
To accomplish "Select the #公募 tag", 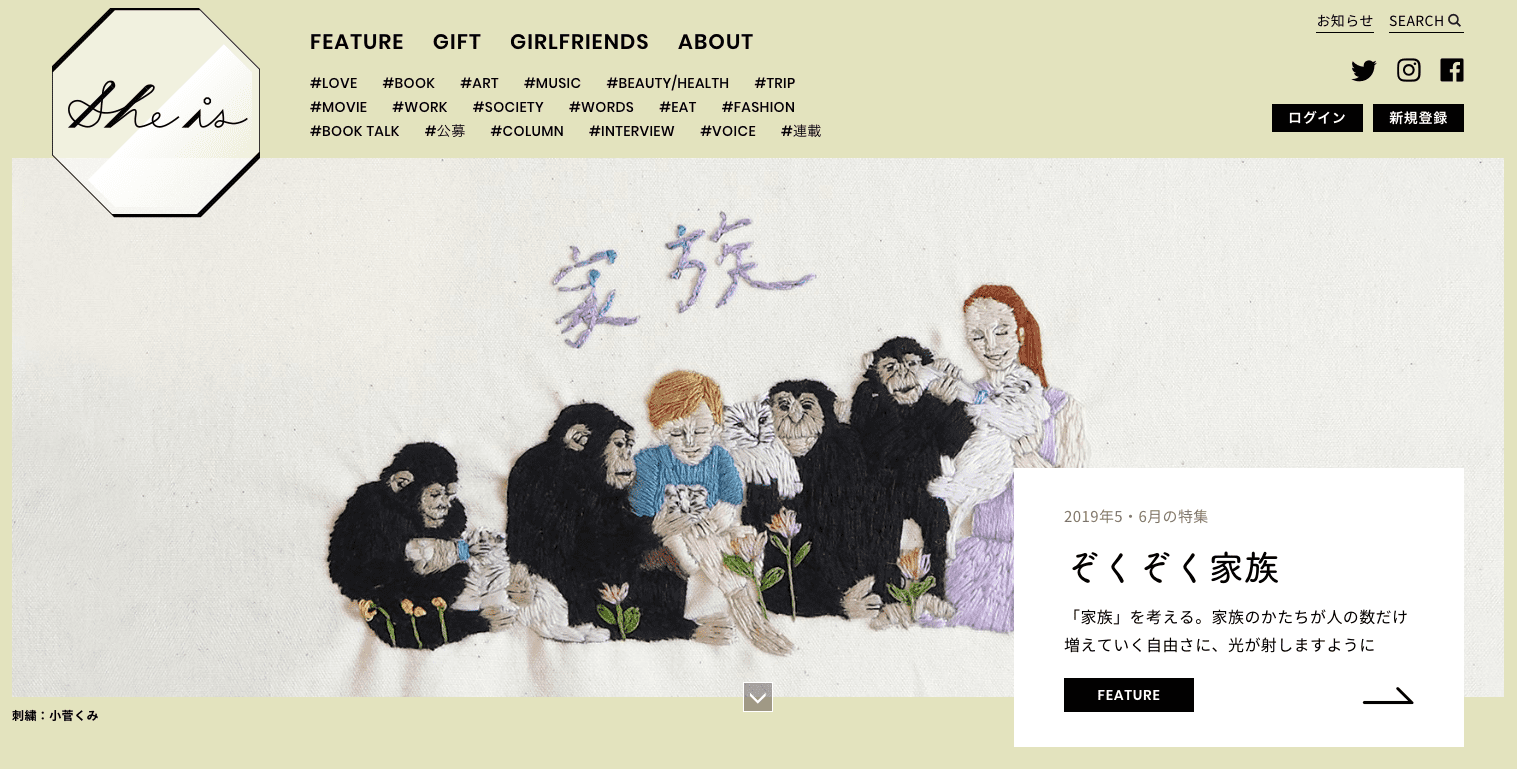I will coord(445,131).
